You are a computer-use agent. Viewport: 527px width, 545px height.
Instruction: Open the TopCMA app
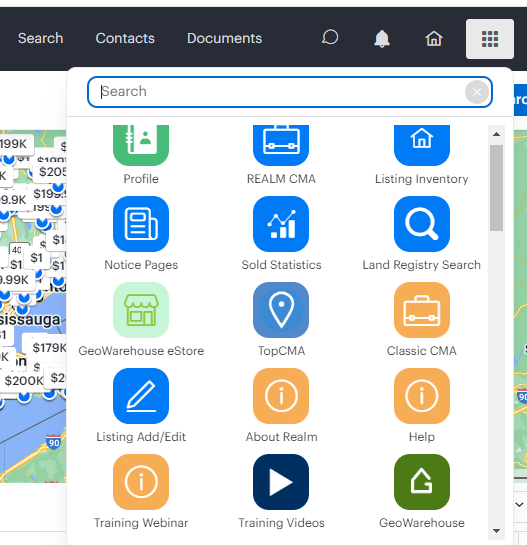(281, 310)
